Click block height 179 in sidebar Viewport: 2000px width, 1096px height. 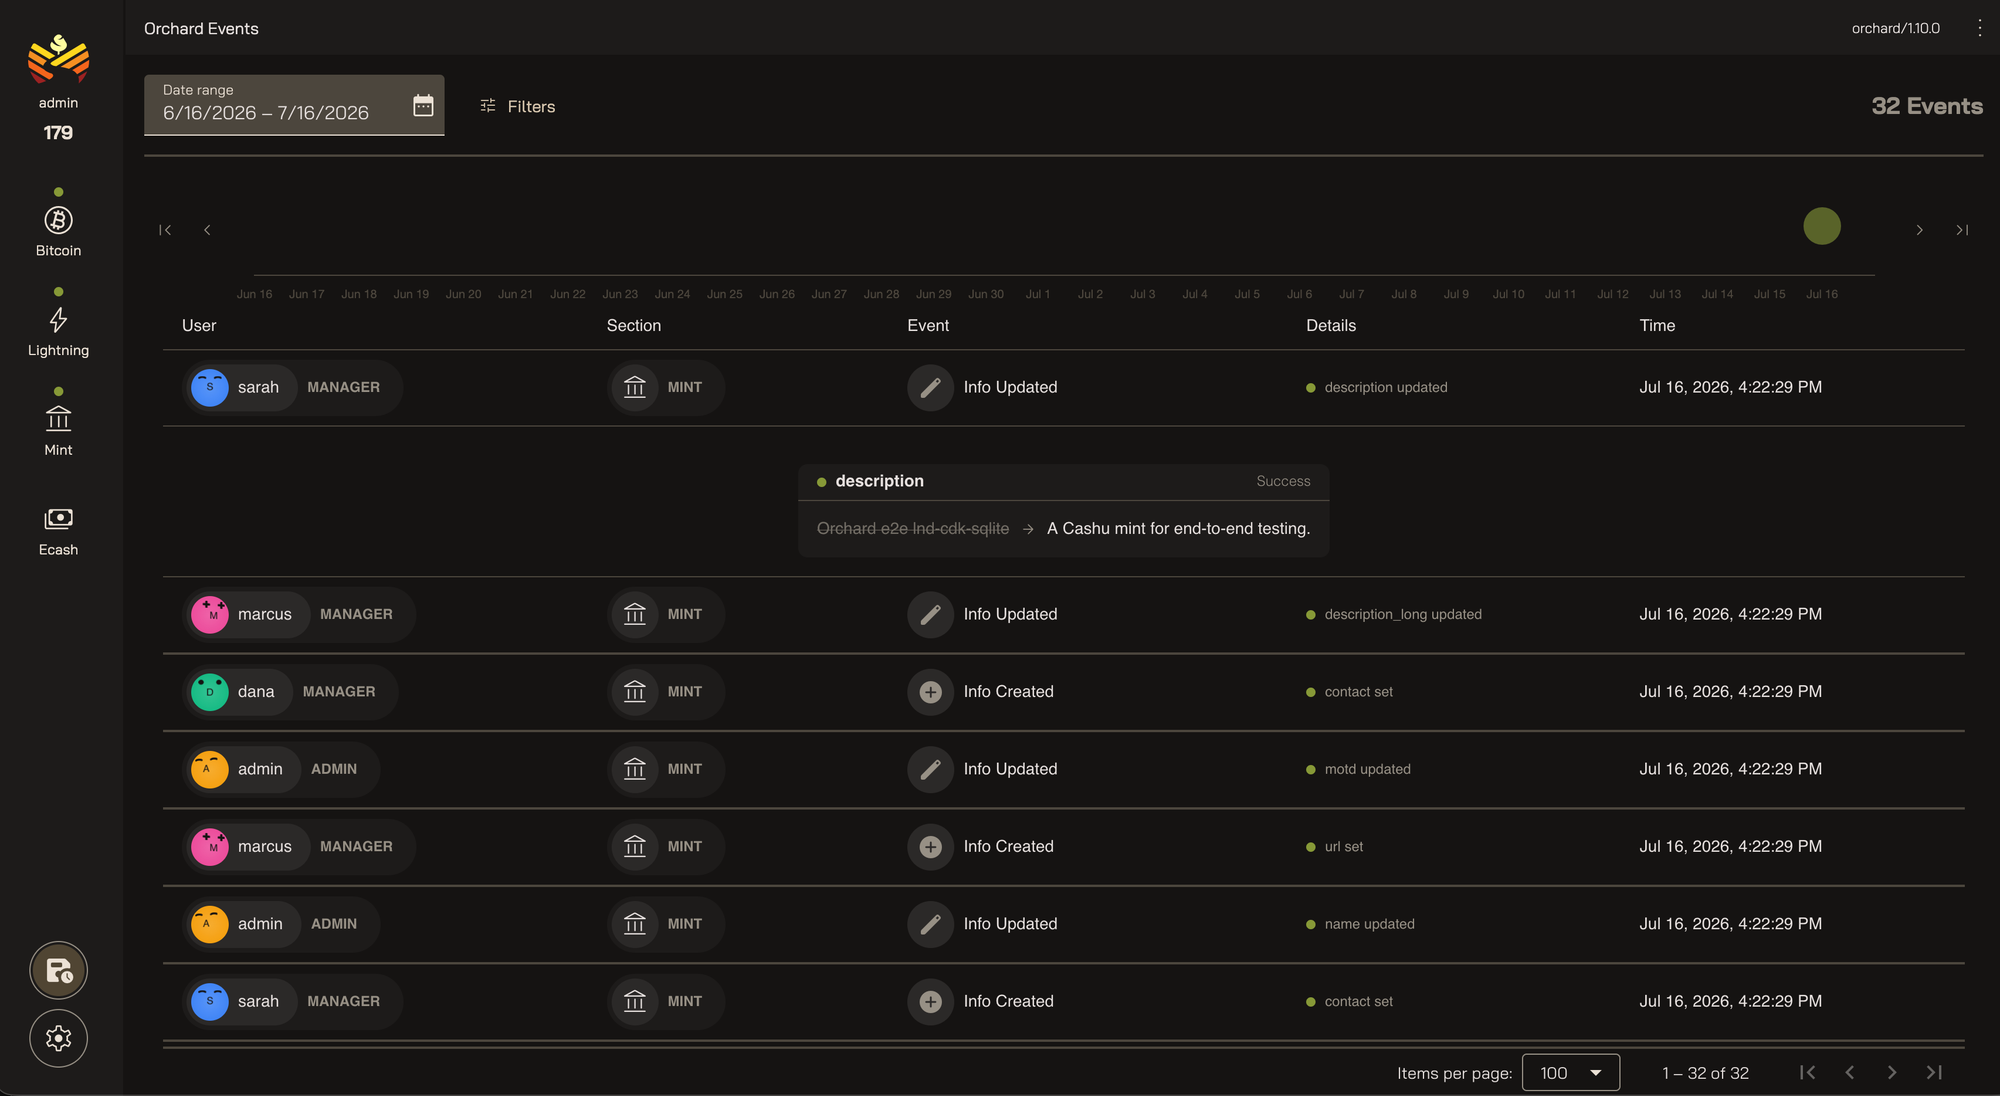58,133
